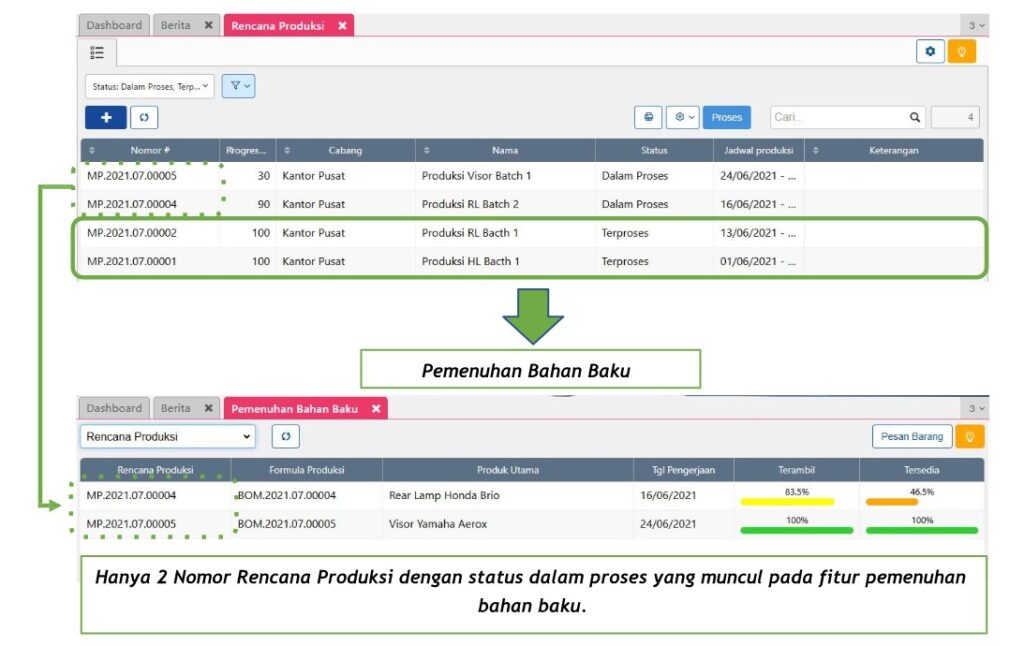Close the lower Berita tab
1024x646 pixels.
[208, 408]
